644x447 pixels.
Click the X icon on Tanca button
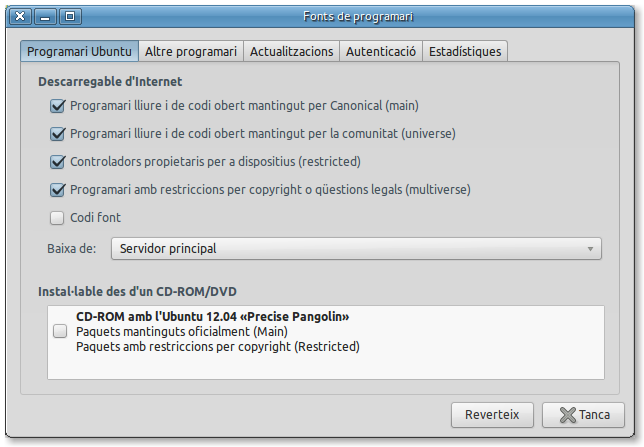point(566,414)
